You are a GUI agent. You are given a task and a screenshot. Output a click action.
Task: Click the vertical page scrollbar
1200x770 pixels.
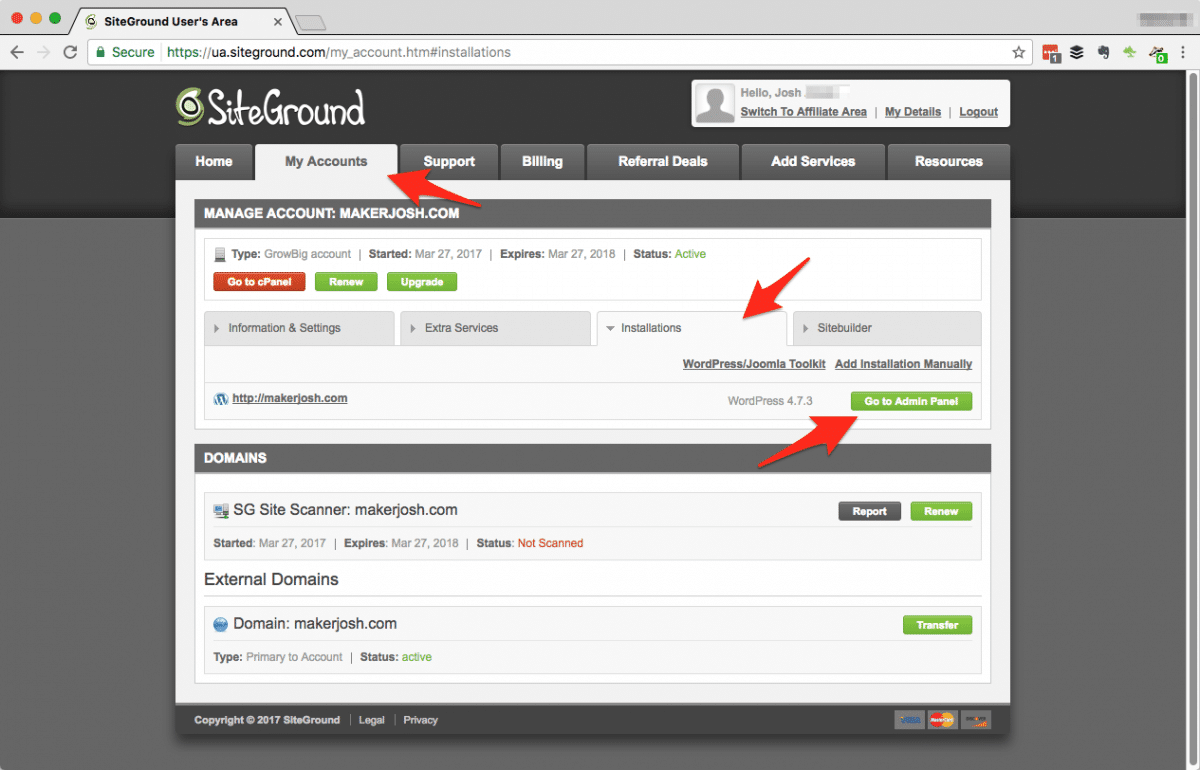(x=1193, y=420)
